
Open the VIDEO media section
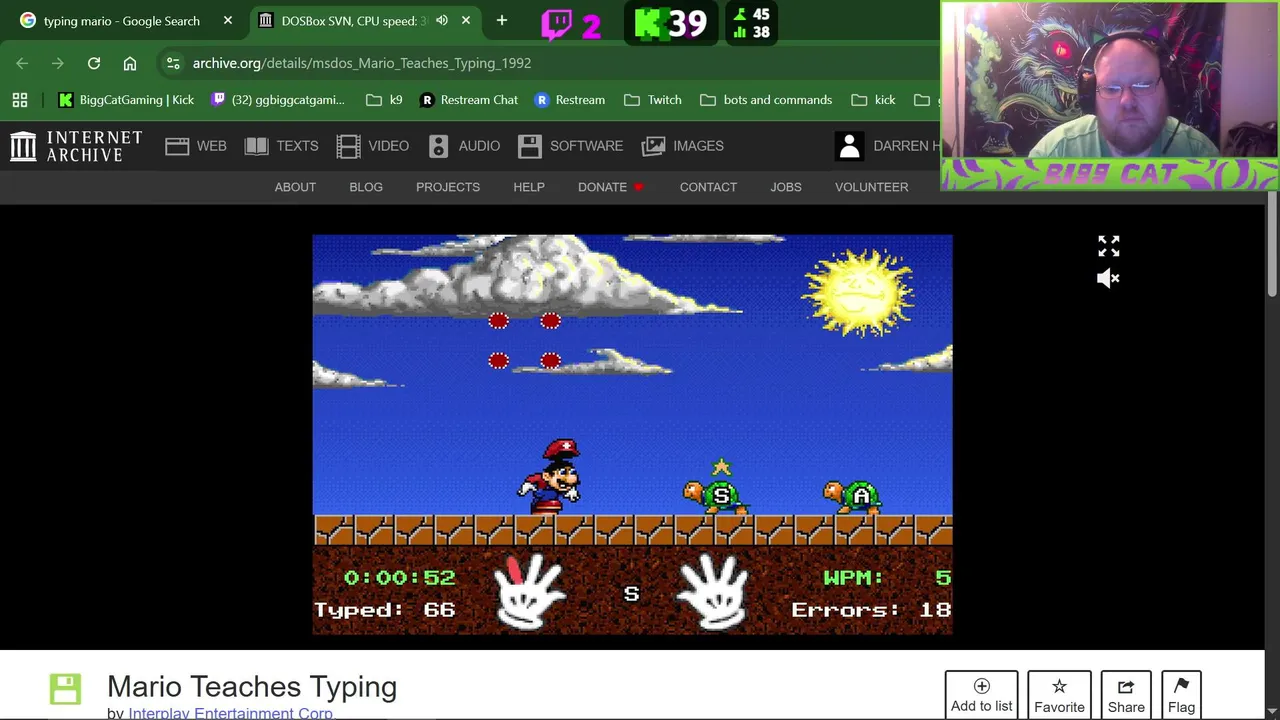click(373, 146)
